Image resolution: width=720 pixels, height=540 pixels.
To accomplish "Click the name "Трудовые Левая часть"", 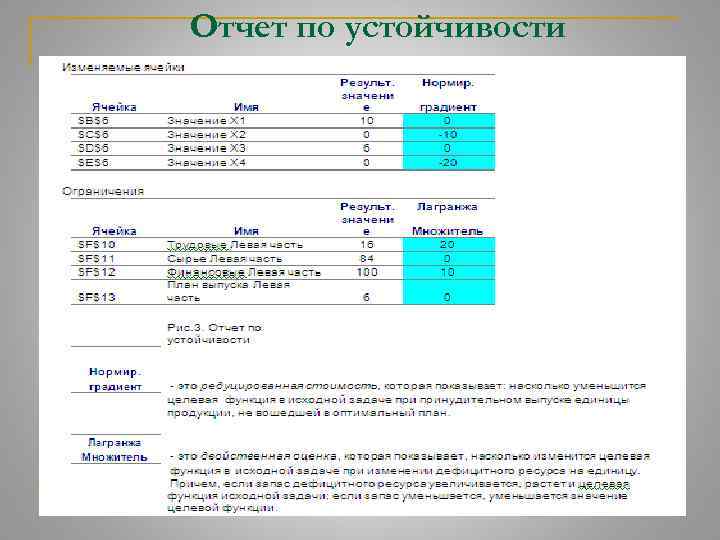I will 235,245.
